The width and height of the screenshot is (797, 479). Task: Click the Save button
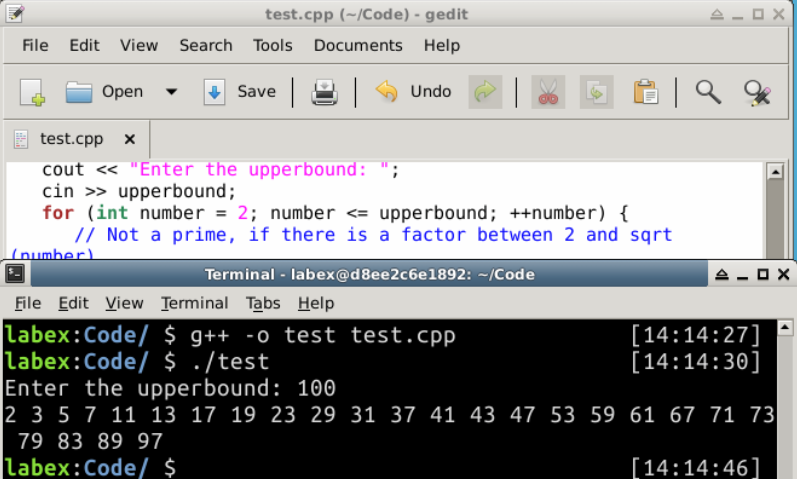tap(240, 92)
